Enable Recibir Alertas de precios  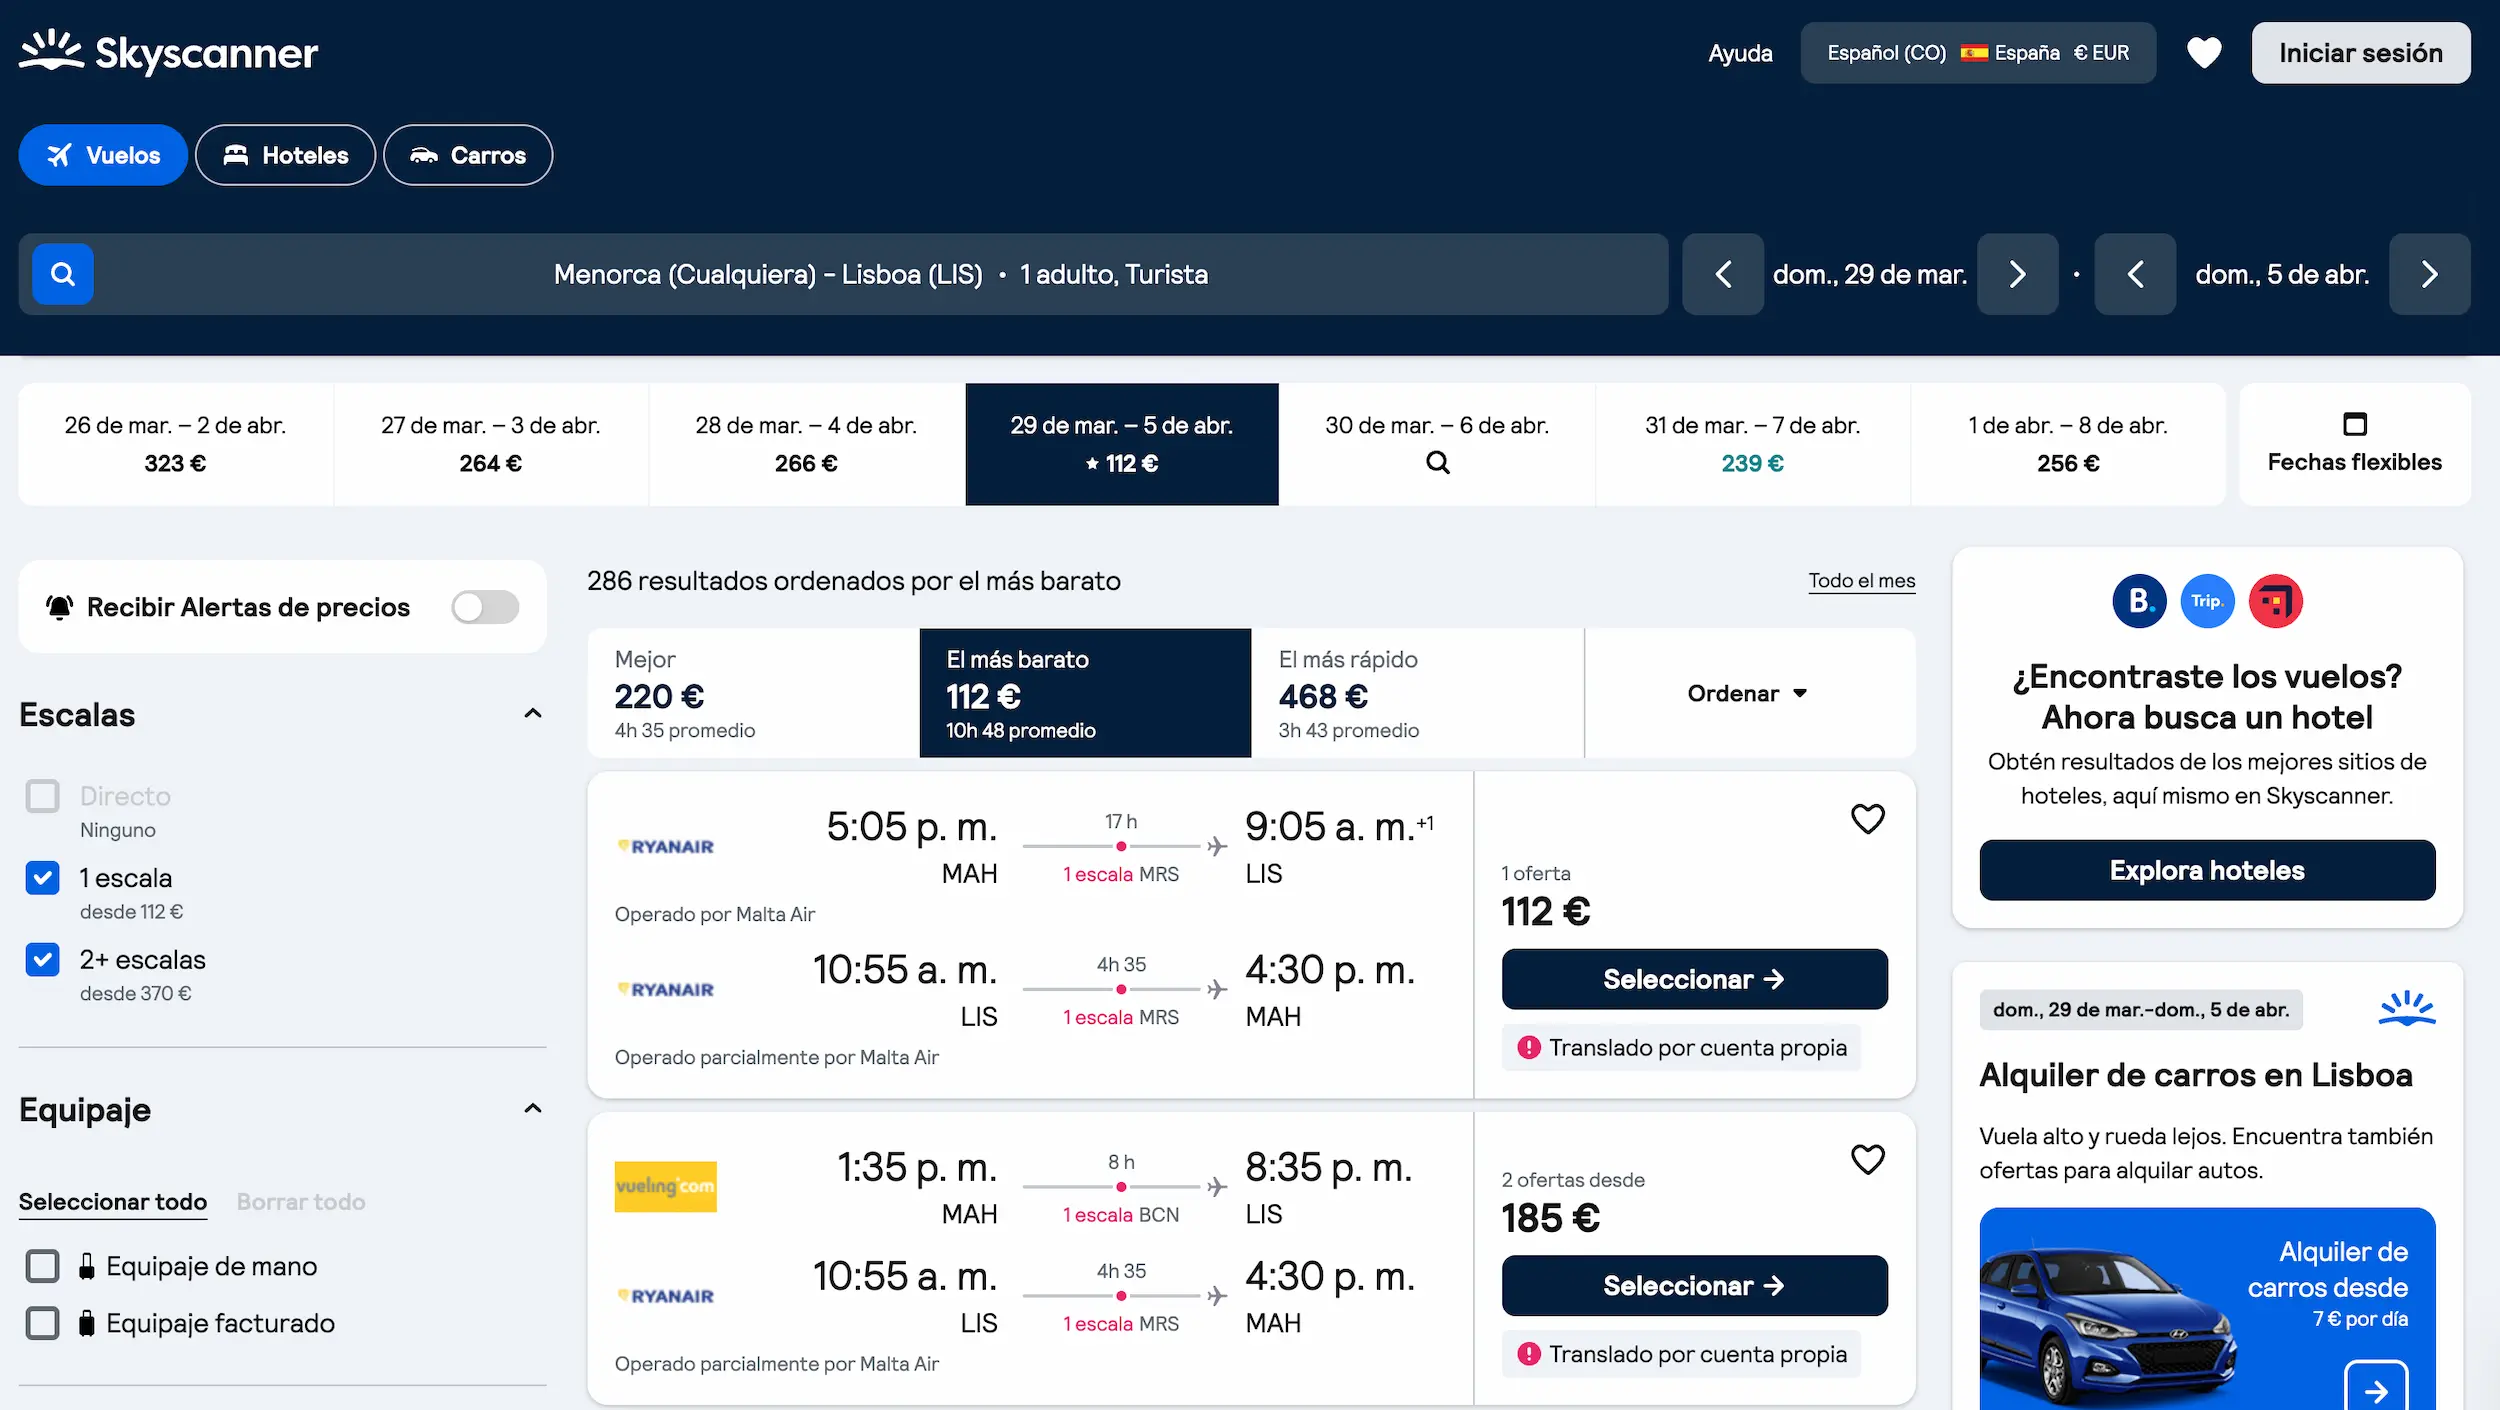click(x=485, y=606)
